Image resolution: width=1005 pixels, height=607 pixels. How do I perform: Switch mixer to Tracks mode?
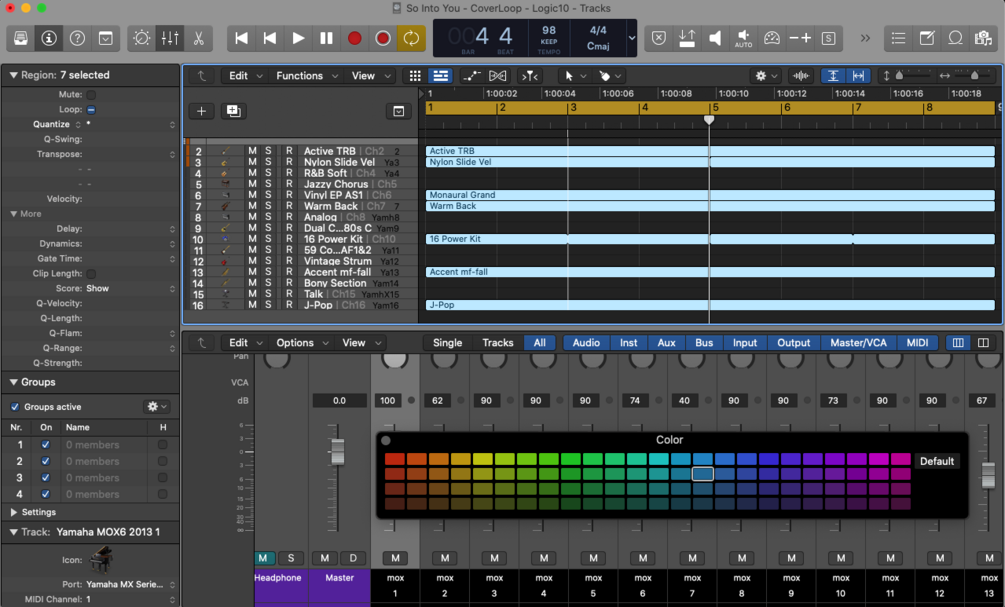497,343
